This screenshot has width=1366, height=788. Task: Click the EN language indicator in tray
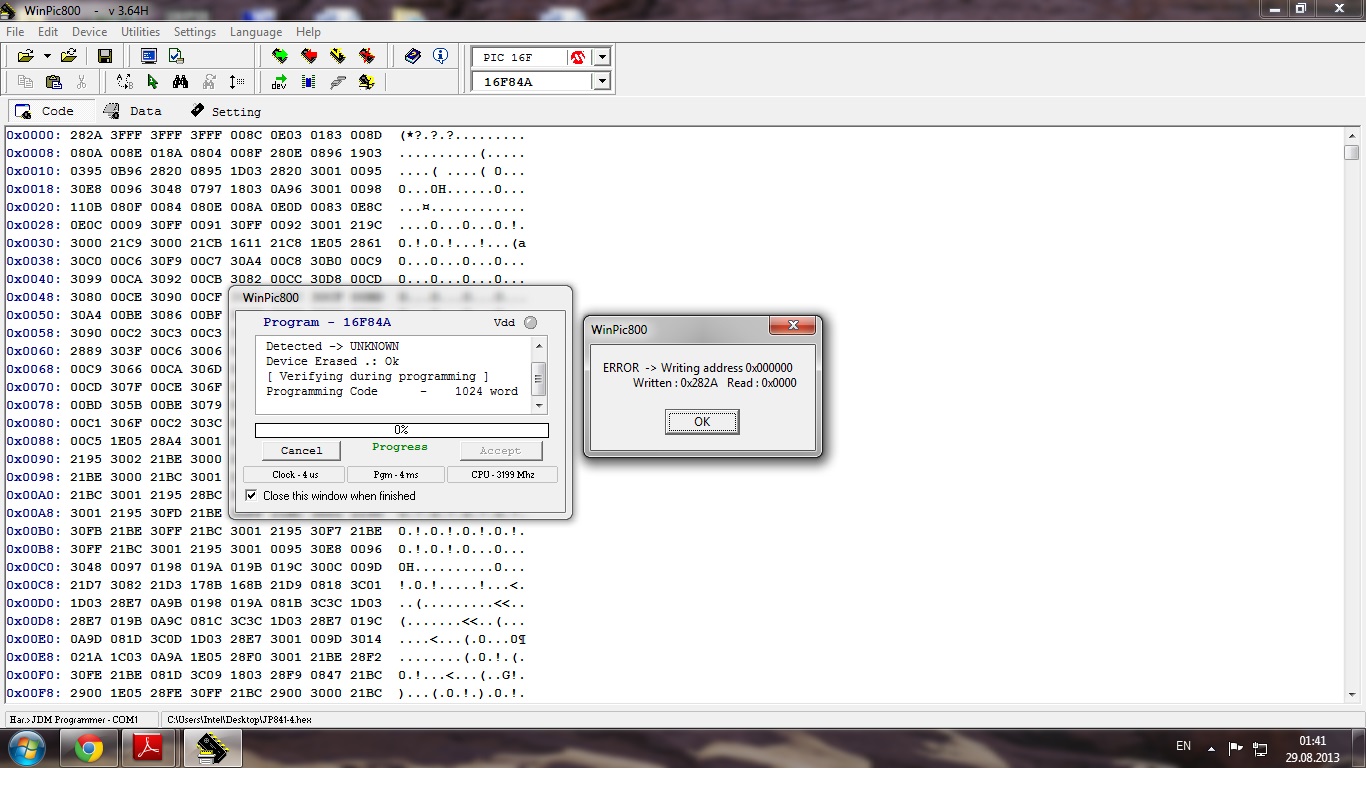(1183, 746)
